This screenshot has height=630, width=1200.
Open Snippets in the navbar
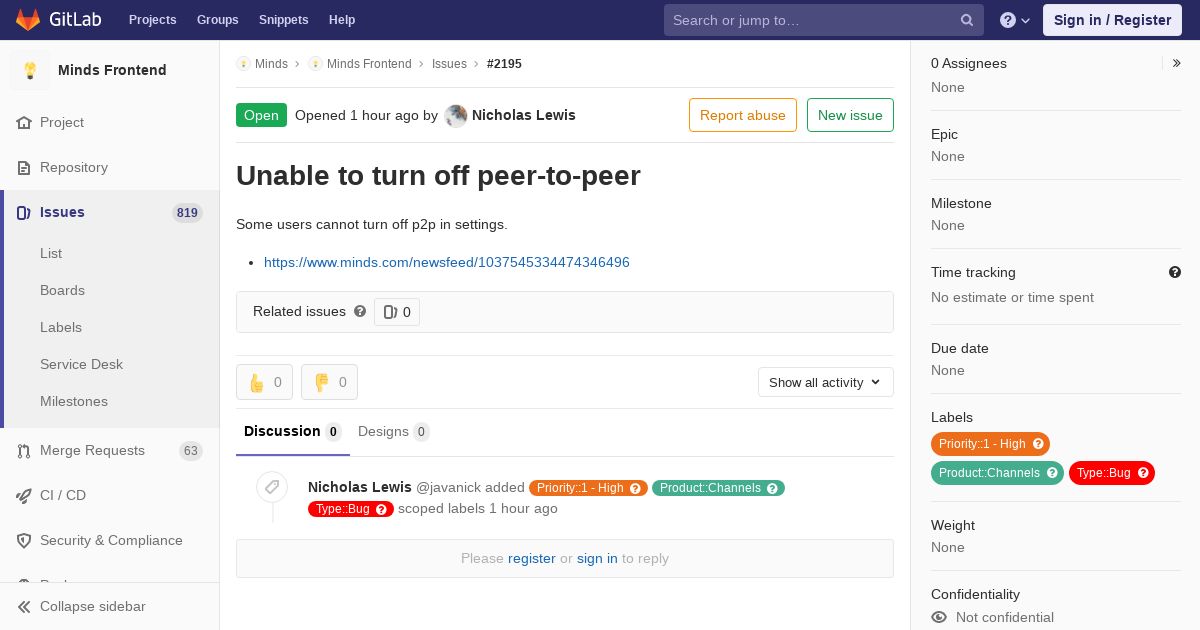point(284,20)
